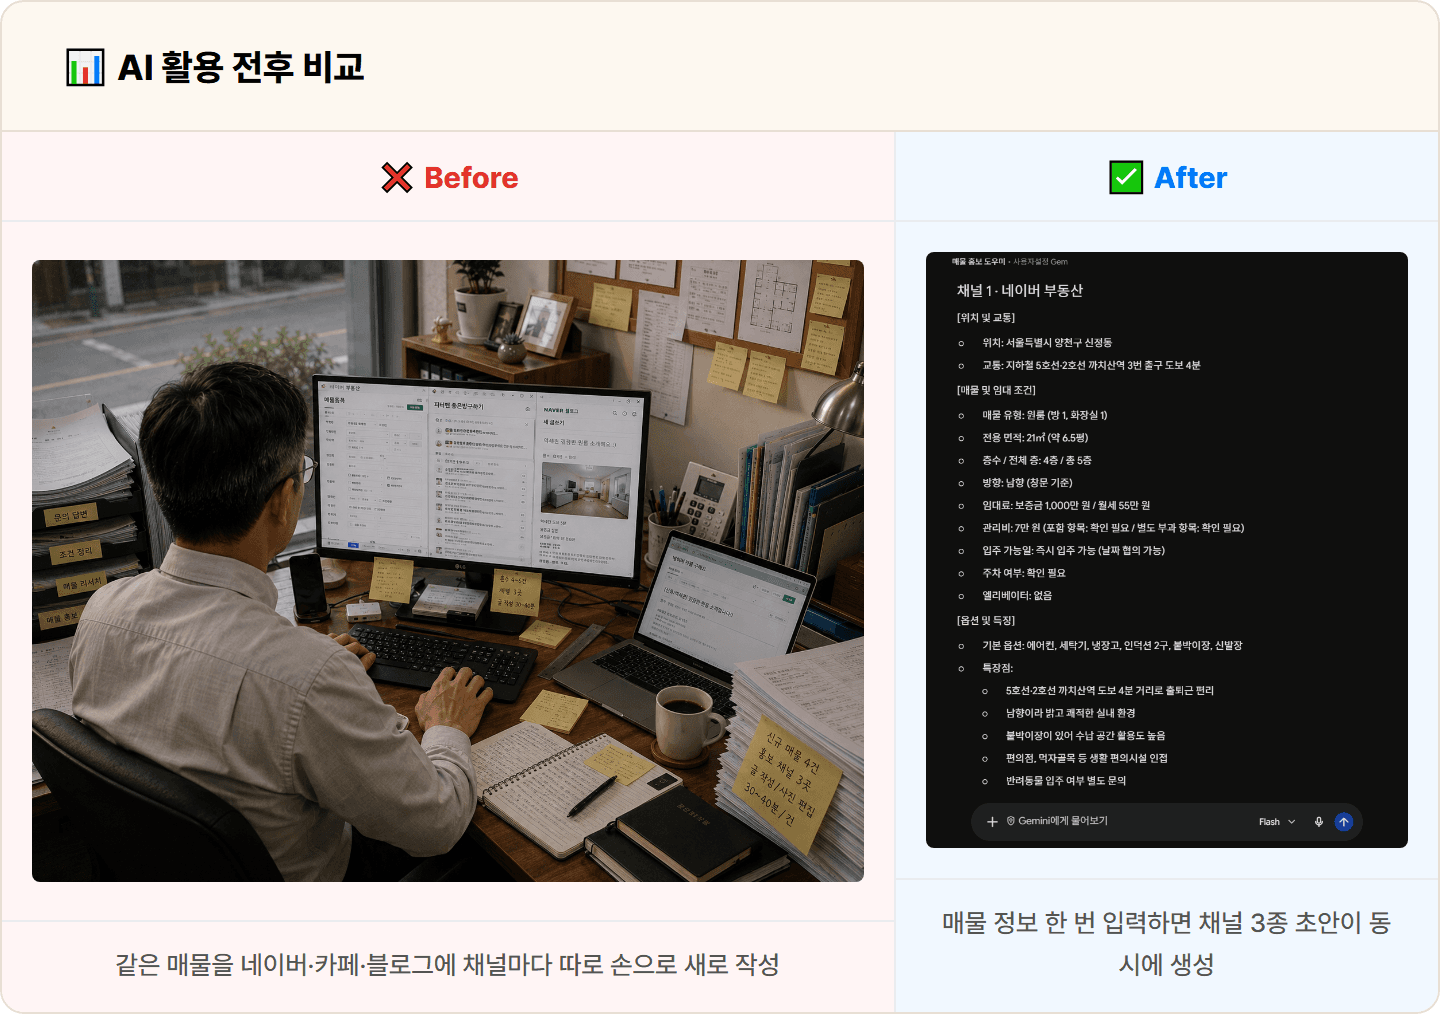The width and height of the screenshot is (1440, 1016).
Task: Click the '매물 홍보 도우미' Gem name
Action: [x=978, y=262]
